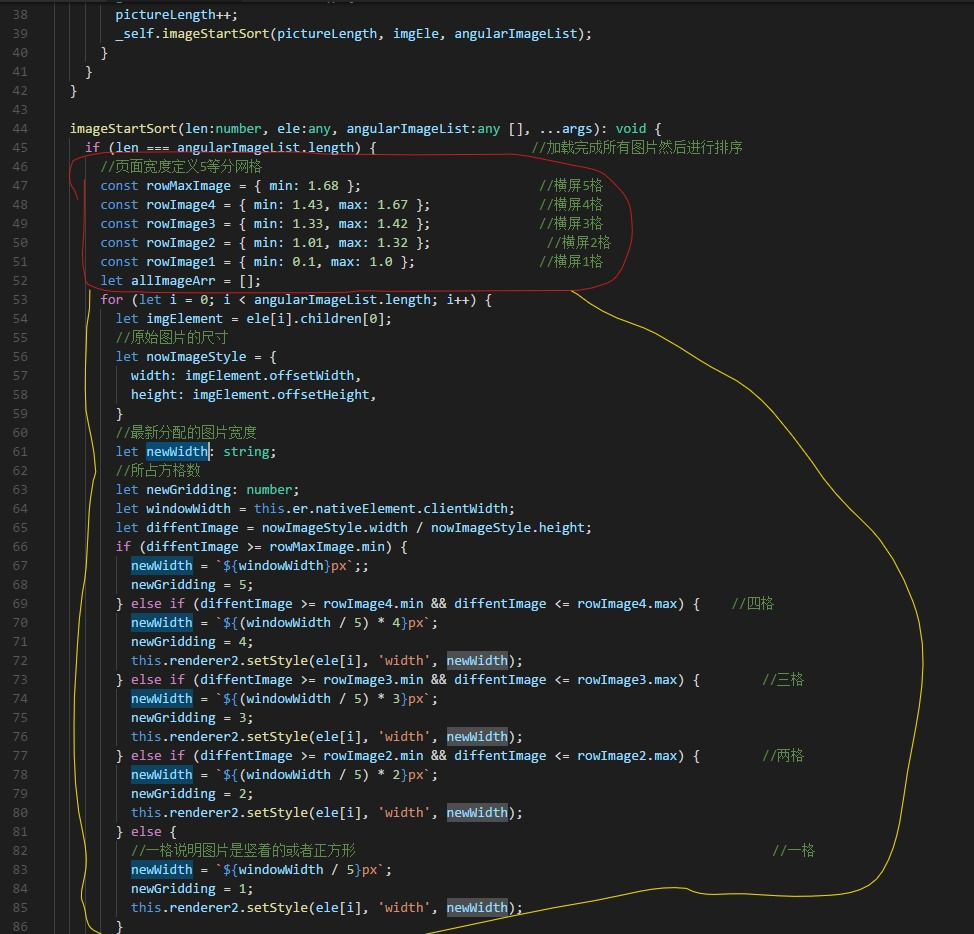Viewport: 974px width, 934px height.
Task: Click "rowImage4" in its const declaration
Action: (x=181, y=204)
